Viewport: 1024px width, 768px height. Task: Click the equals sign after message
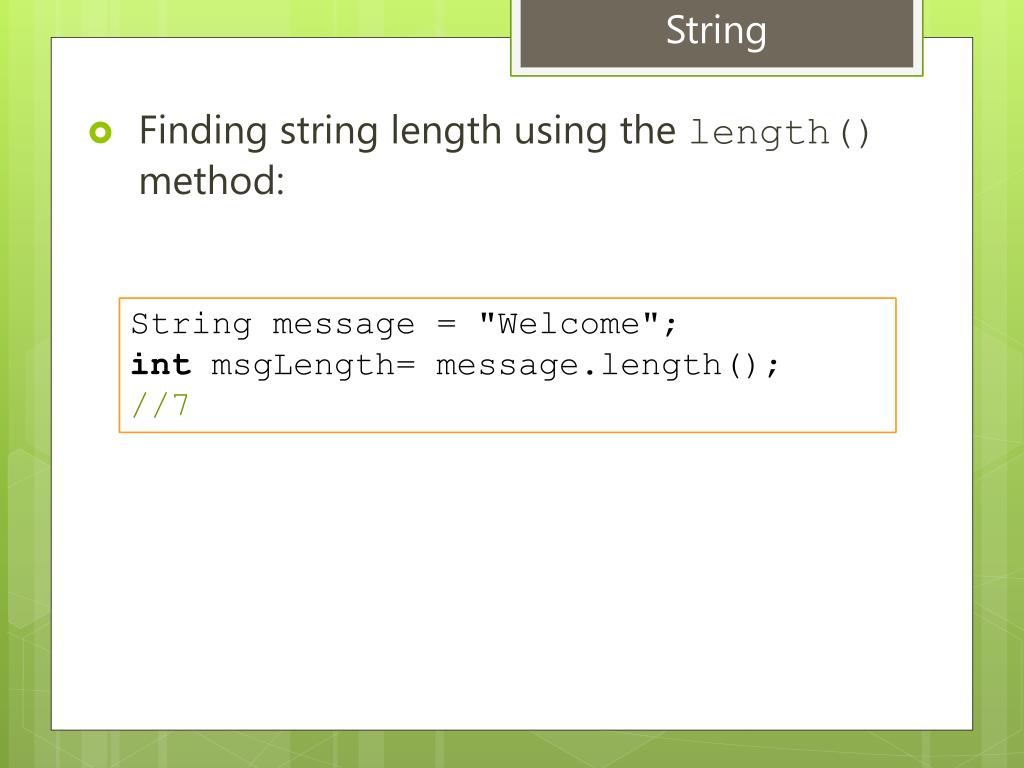pyautogui.click(x=446, y=325)
